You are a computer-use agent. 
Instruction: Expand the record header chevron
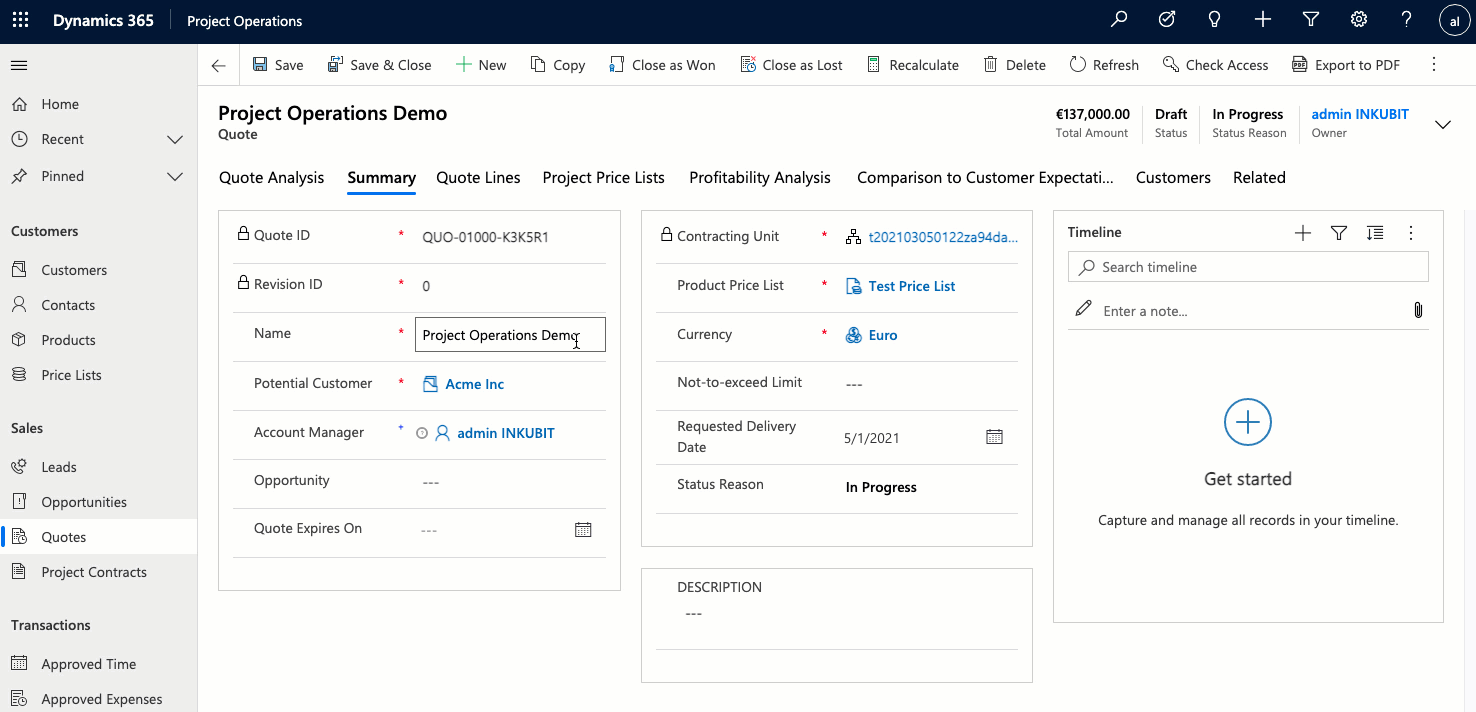pyautogui.click(x=1443, y=124)
